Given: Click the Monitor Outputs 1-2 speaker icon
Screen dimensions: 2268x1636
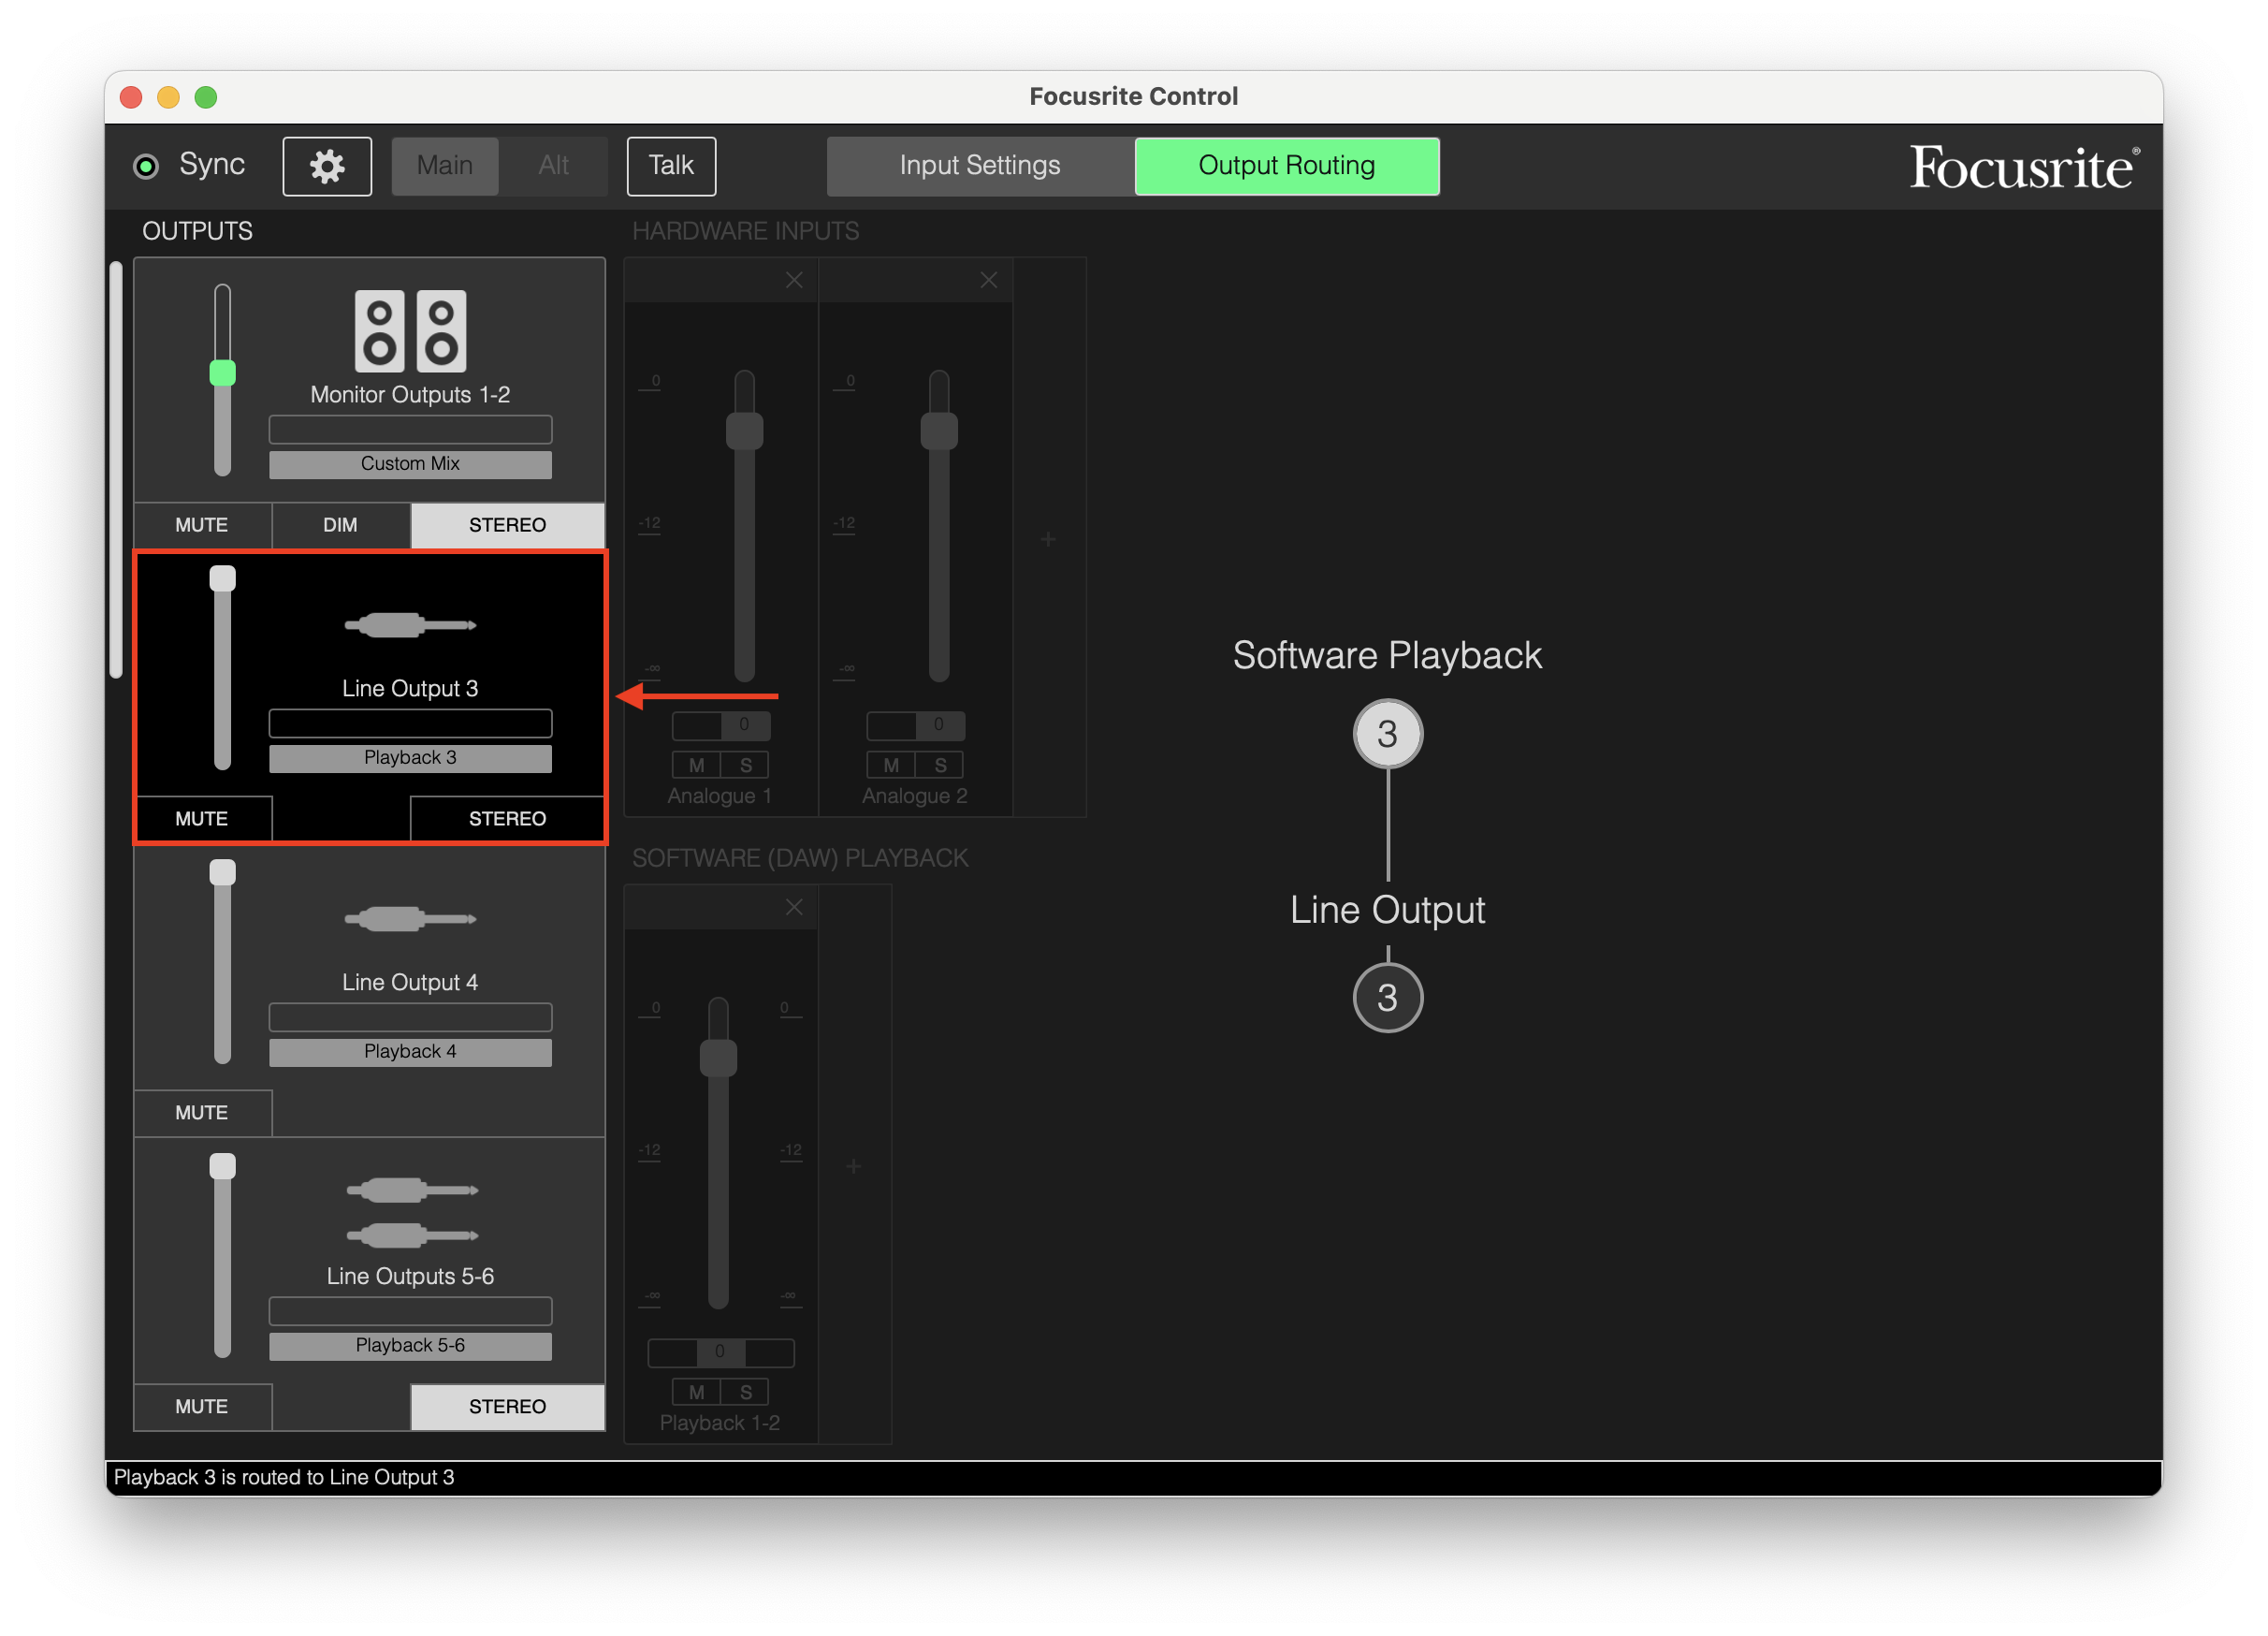Looking at the screenshot, I should [x=410, y=331].
